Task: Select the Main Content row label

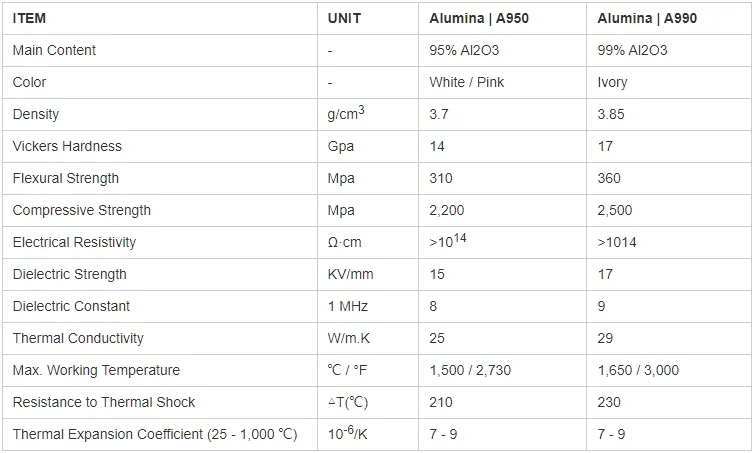Action: 54,50
